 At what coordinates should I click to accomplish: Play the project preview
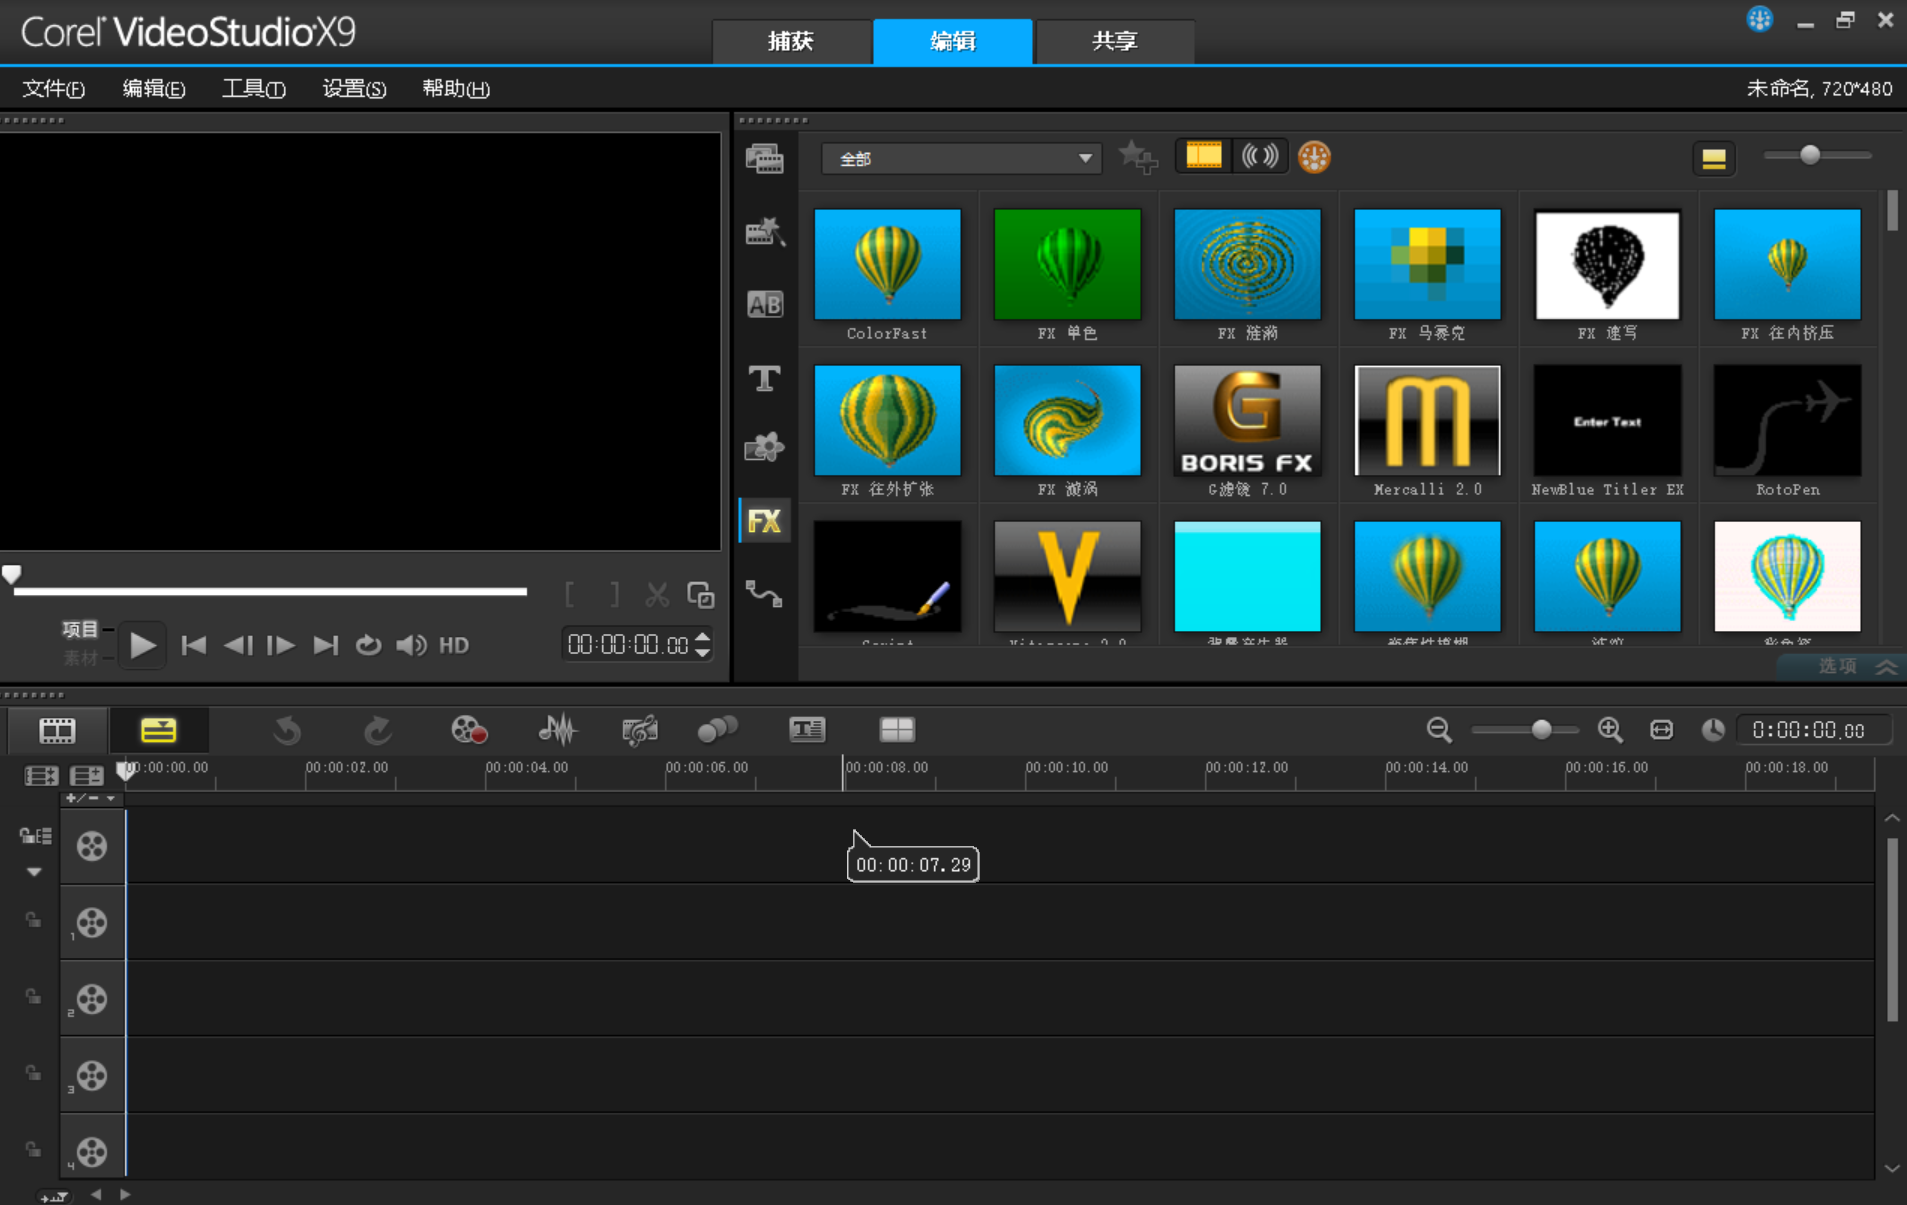point(142,645)
